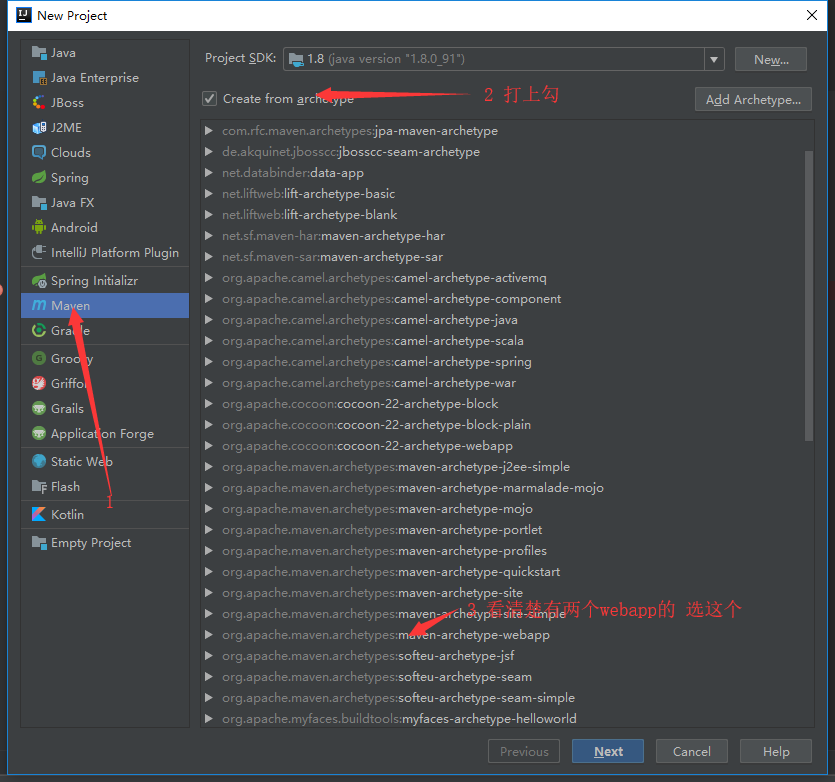Click the IntelliJ logo in title bar
The width and height of the screenshot is (835, 782).
(24, 15)
